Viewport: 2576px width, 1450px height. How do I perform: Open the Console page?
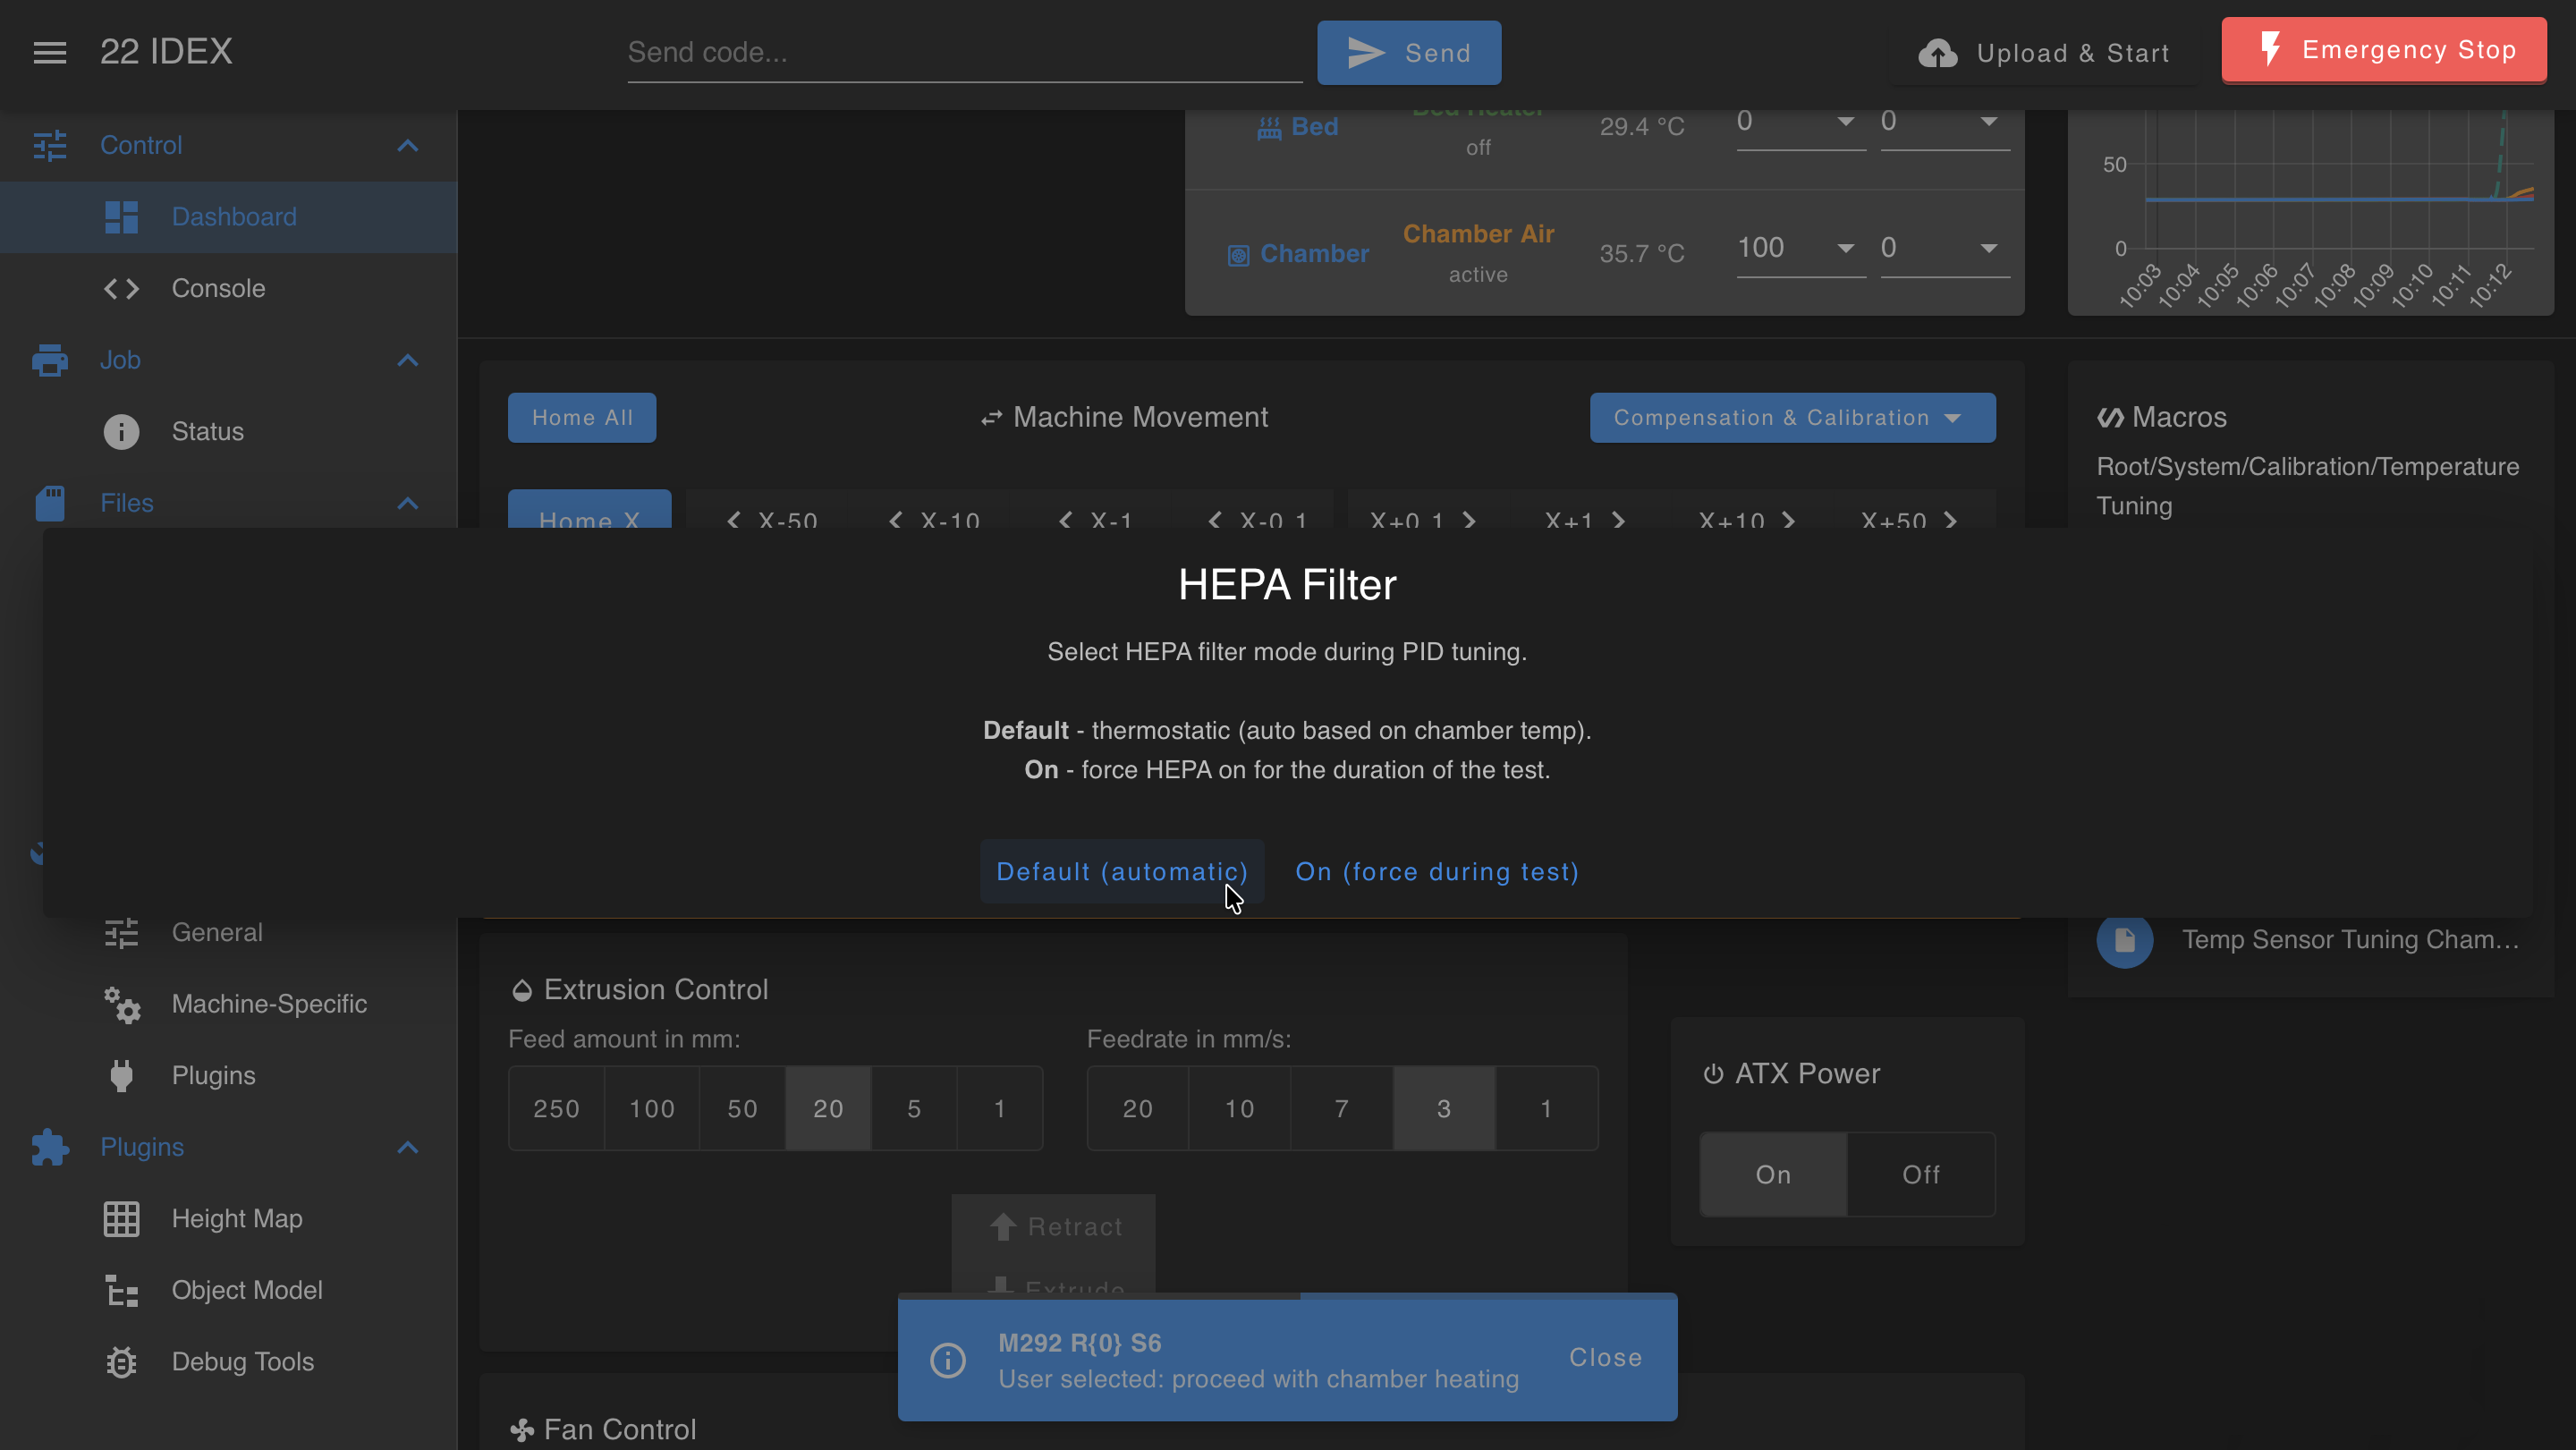(x=229, y=289)
